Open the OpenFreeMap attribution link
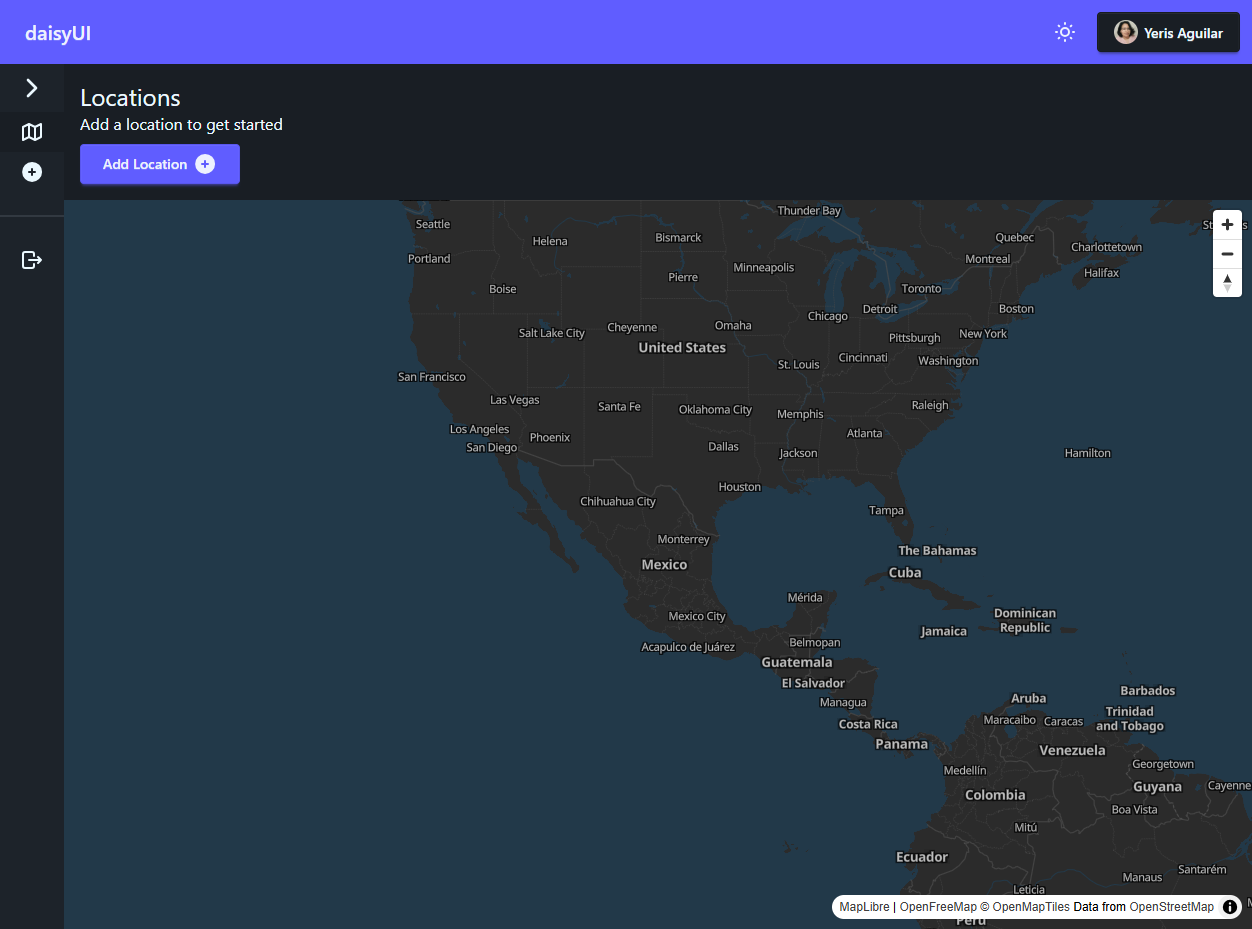 click(x=938, y=907)
